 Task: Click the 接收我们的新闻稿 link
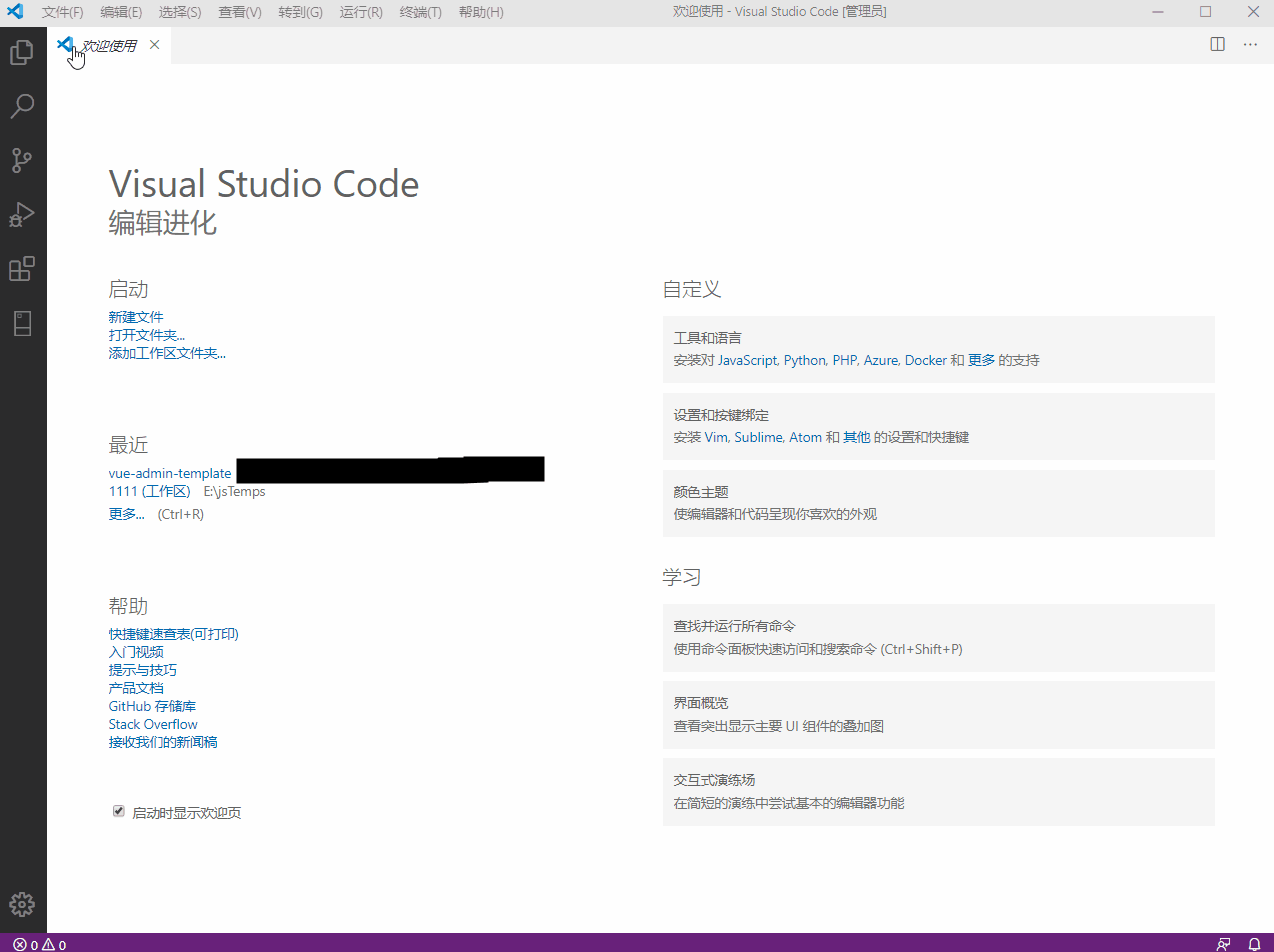[x=163, y=742]
